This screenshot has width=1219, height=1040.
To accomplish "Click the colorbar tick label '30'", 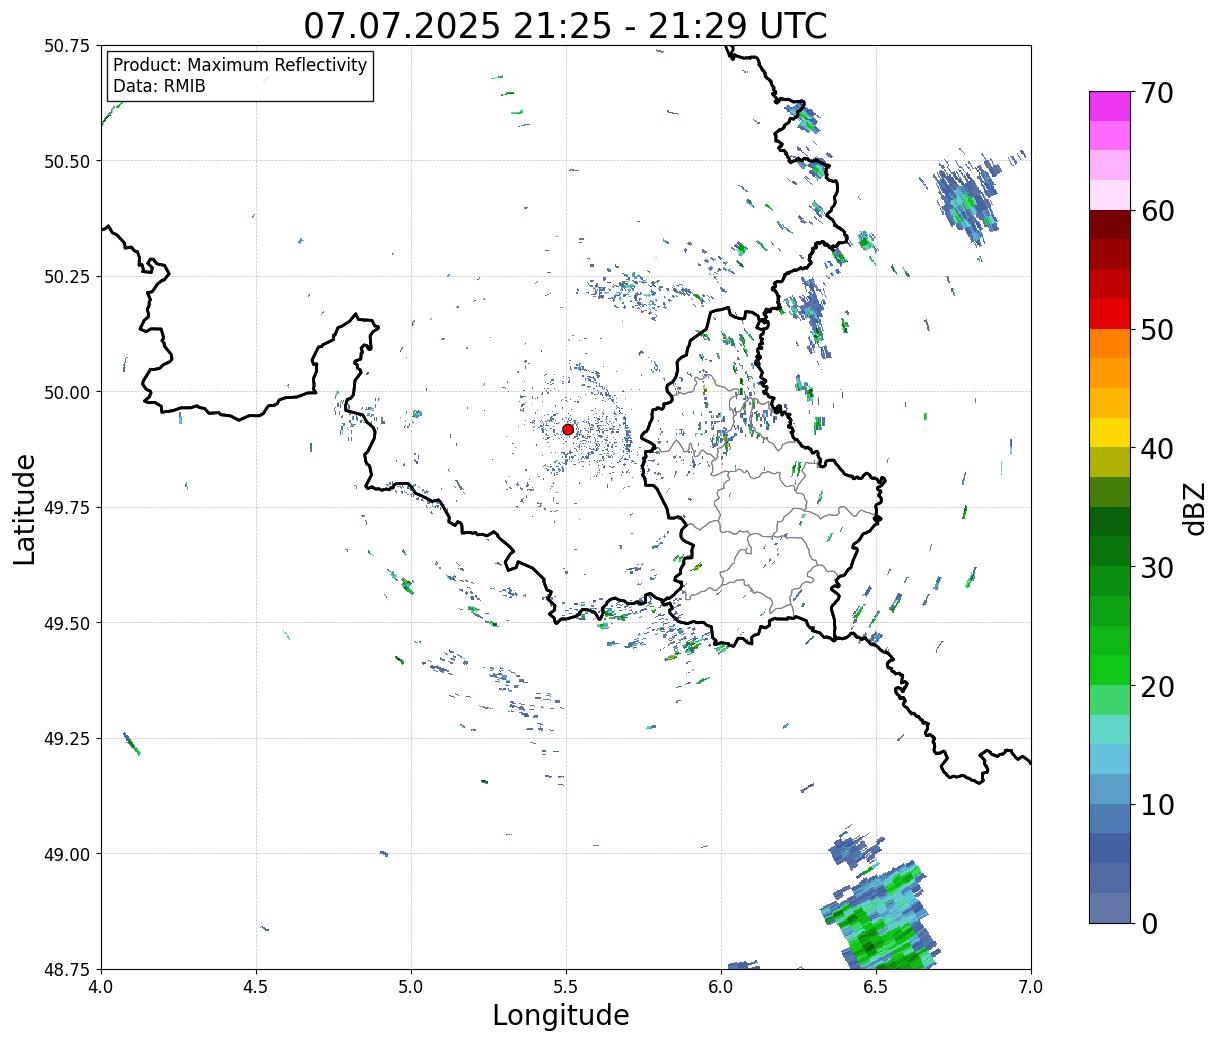I will coord(1157,567).
